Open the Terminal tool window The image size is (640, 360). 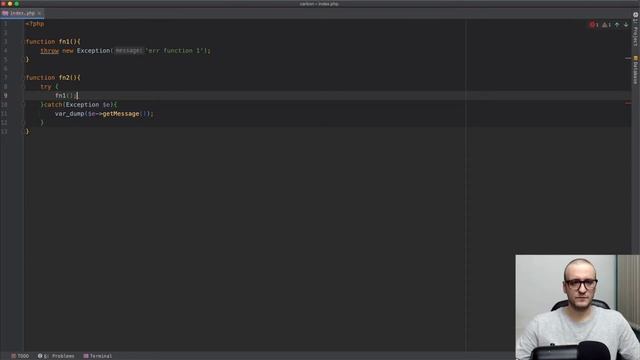98,356
